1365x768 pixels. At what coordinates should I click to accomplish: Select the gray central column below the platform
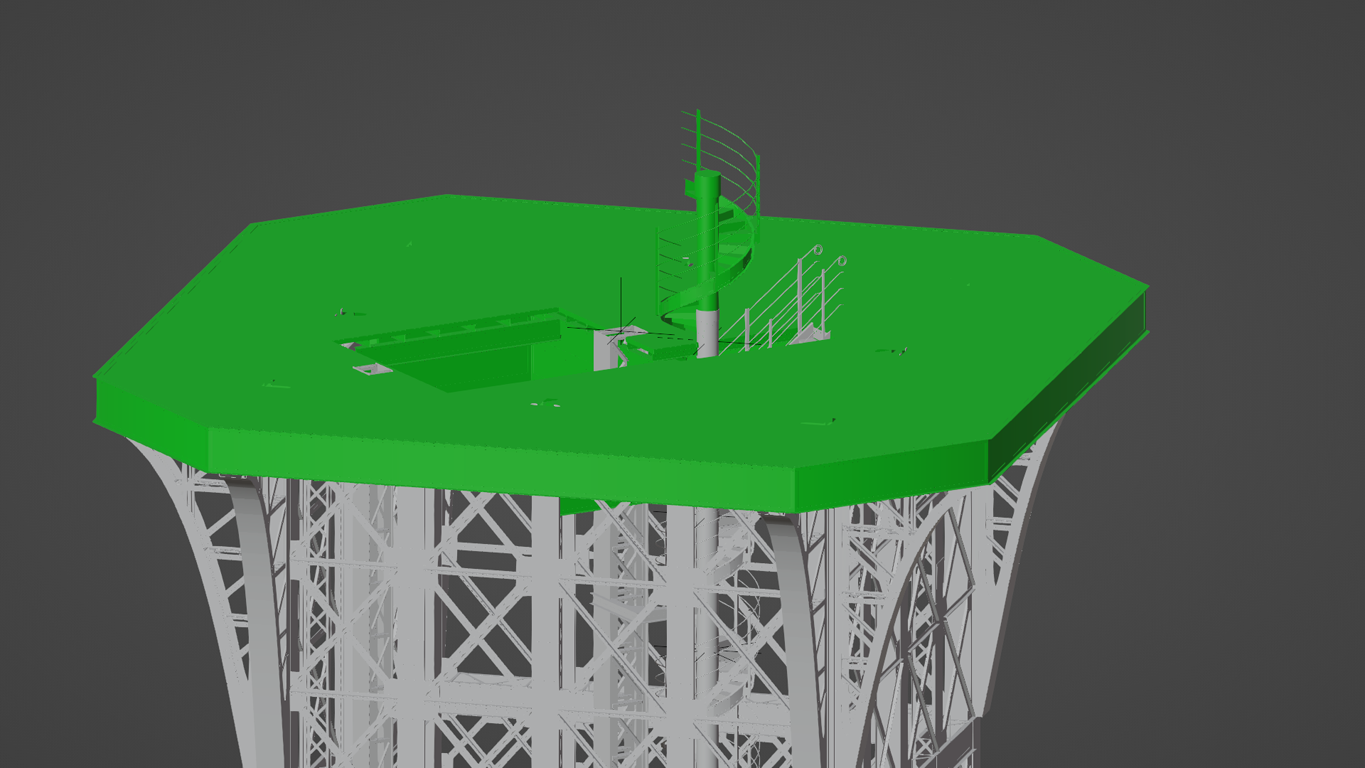706,620
